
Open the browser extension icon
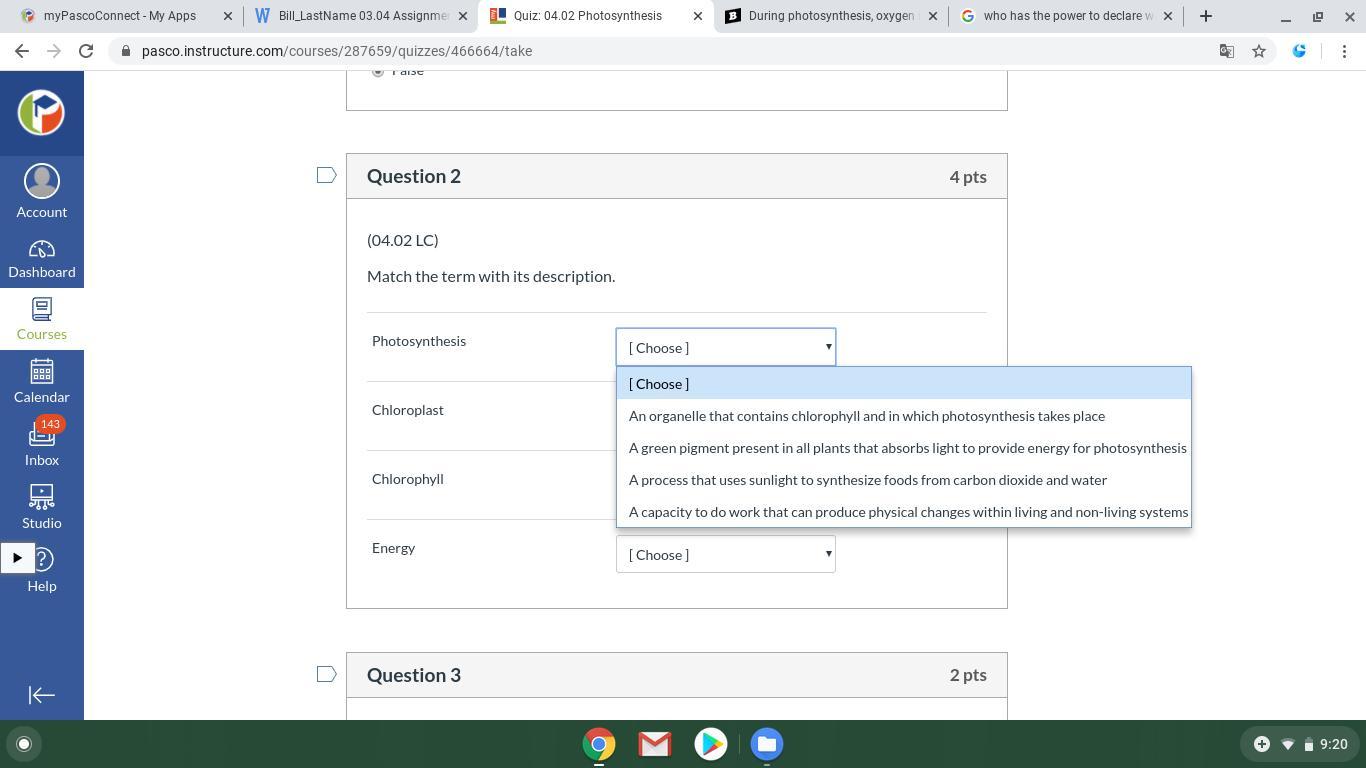1299,51
